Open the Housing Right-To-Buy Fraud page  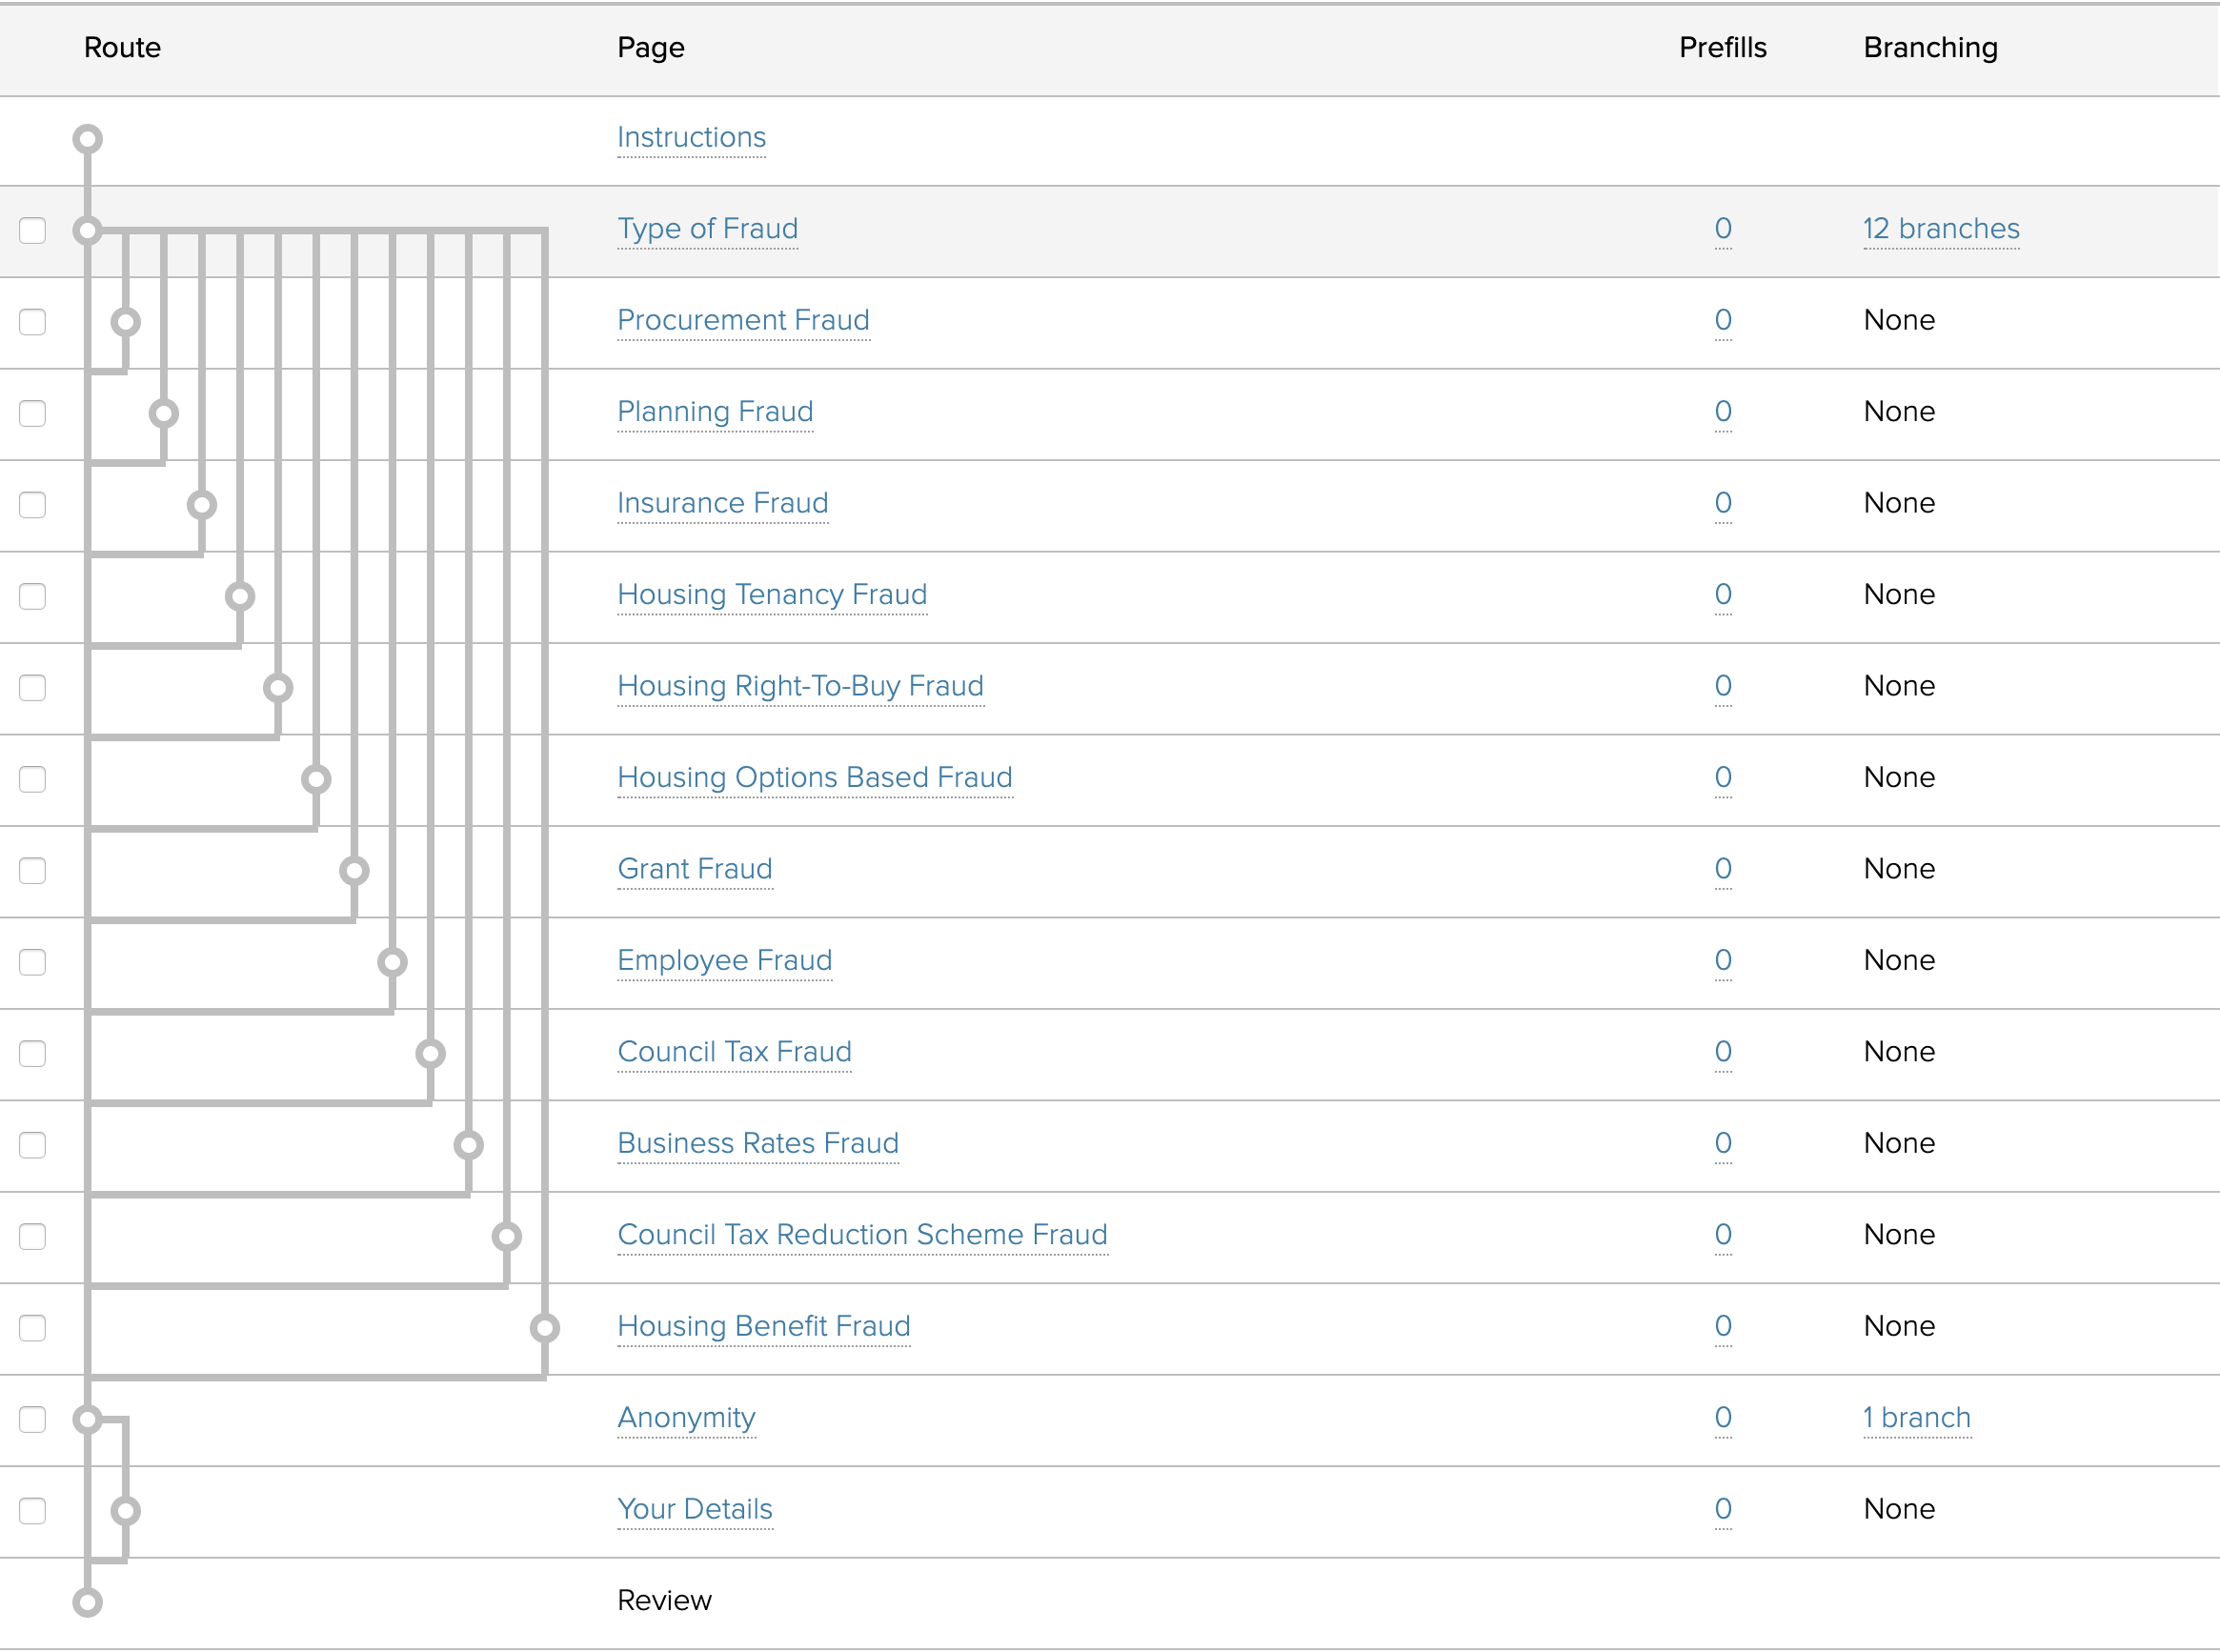click(x=800, y=686)
